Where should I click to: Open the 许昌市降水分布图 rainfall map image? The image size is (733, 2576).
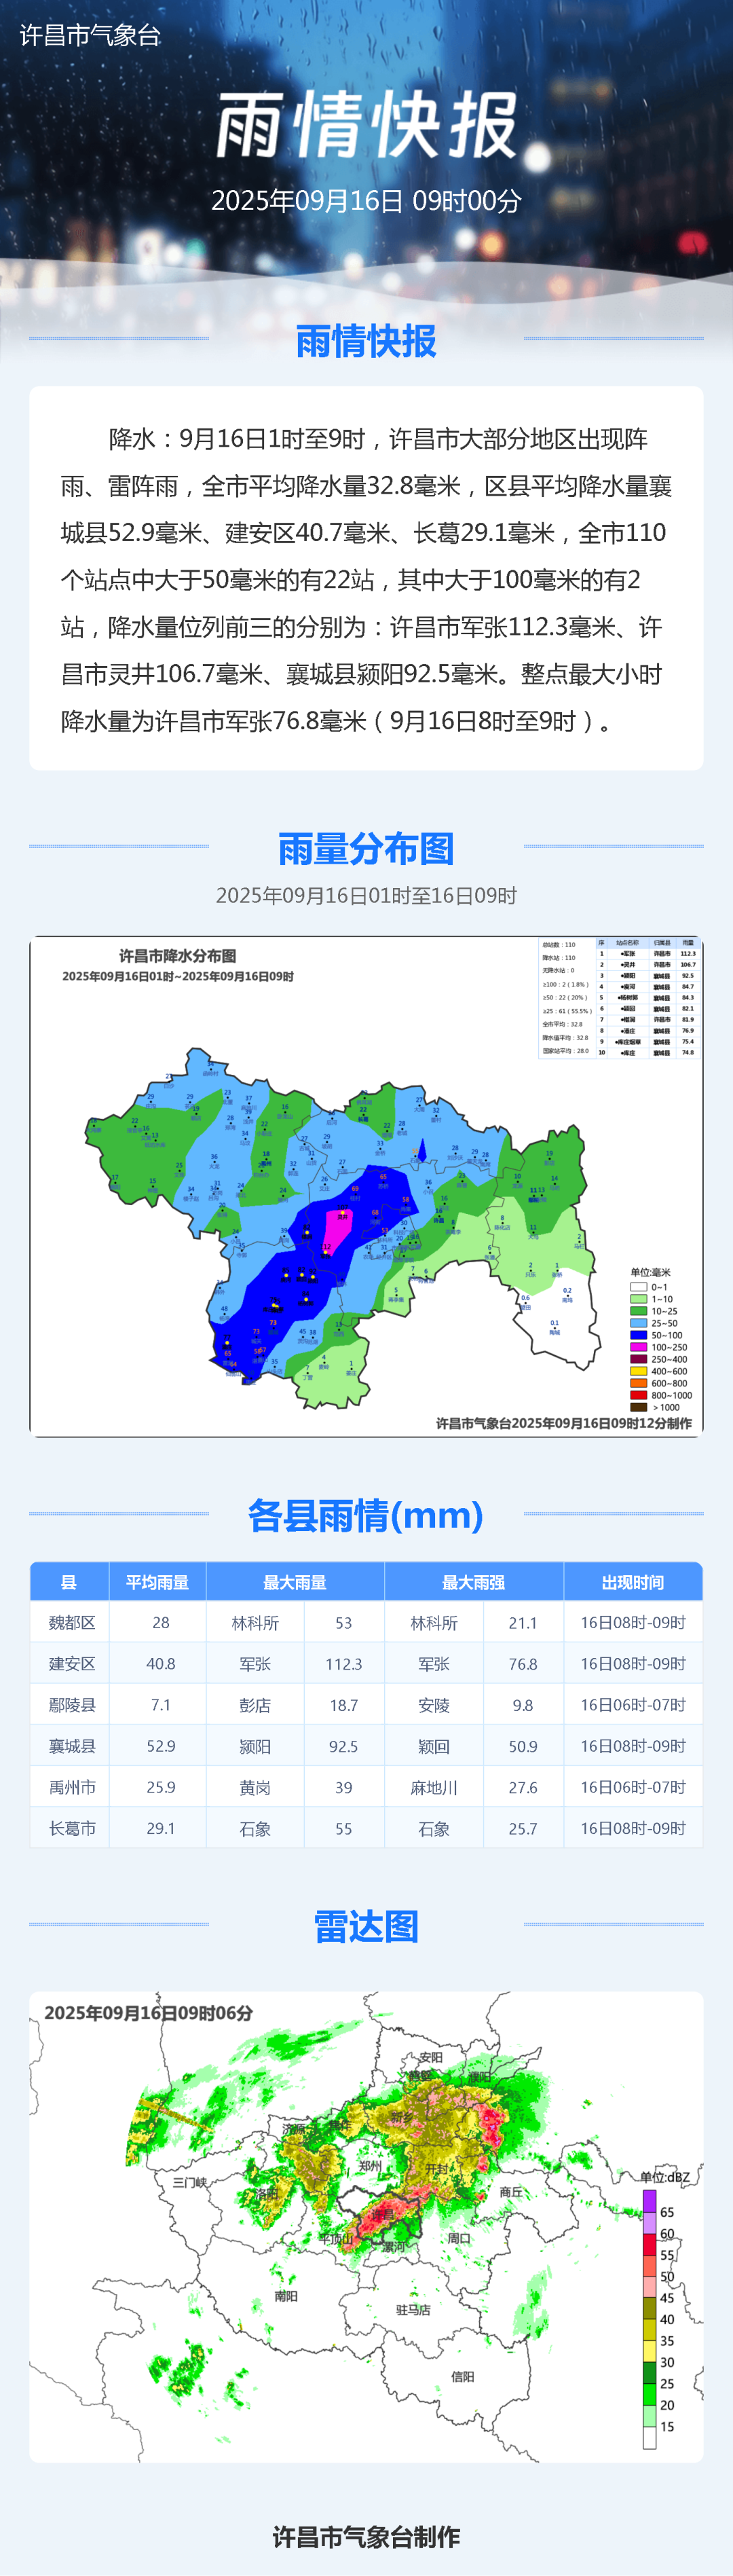pos(366,1186)
